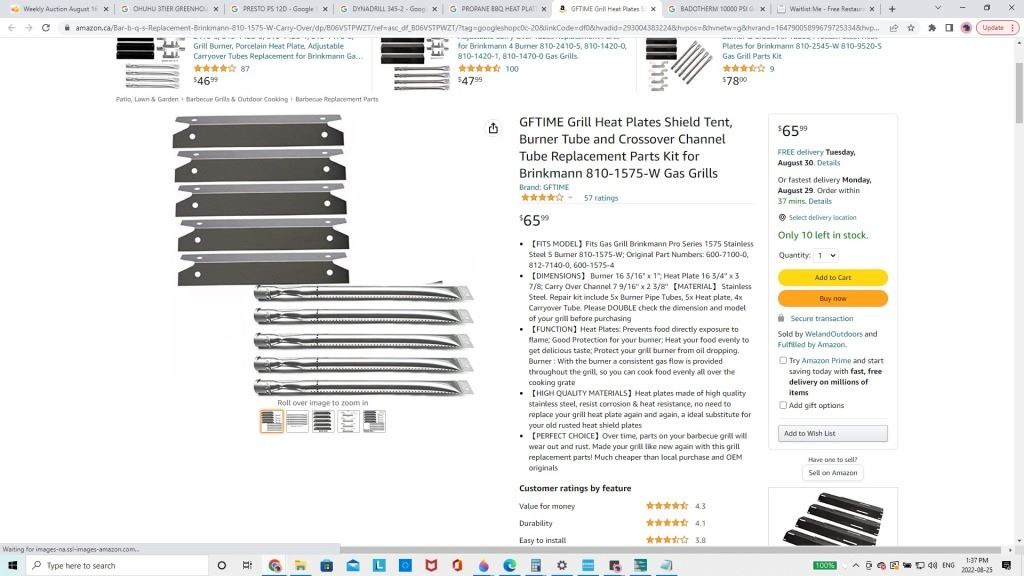1024x576 pixels.
Task: Select the second product thumbnail image
Action: 297,421
